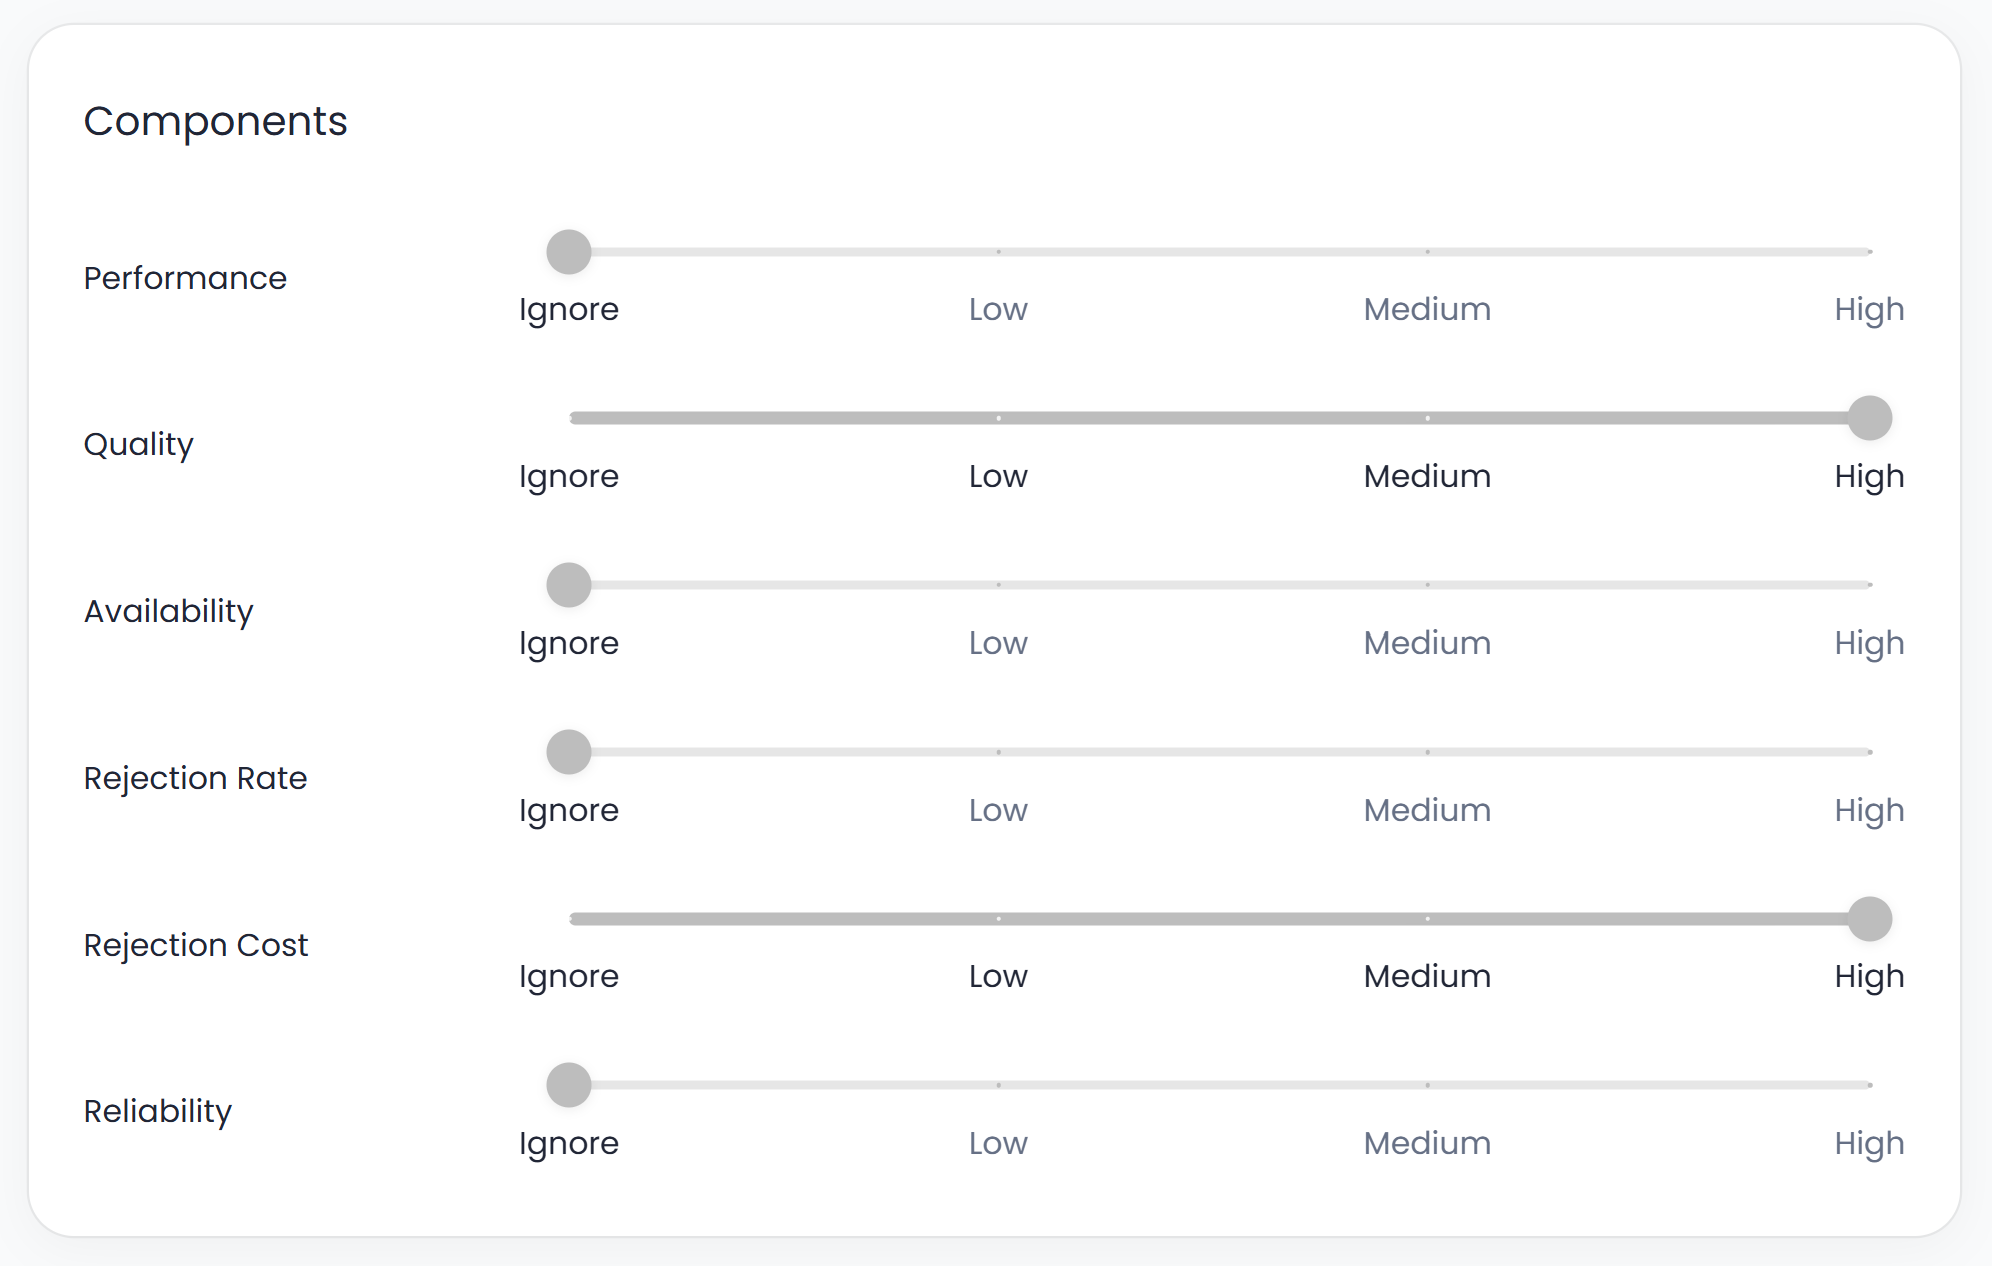The width and height of the screenshot is (1992, 1266).
Task: Set Rejection Rate to High
Action: [x=1868, y=752]
